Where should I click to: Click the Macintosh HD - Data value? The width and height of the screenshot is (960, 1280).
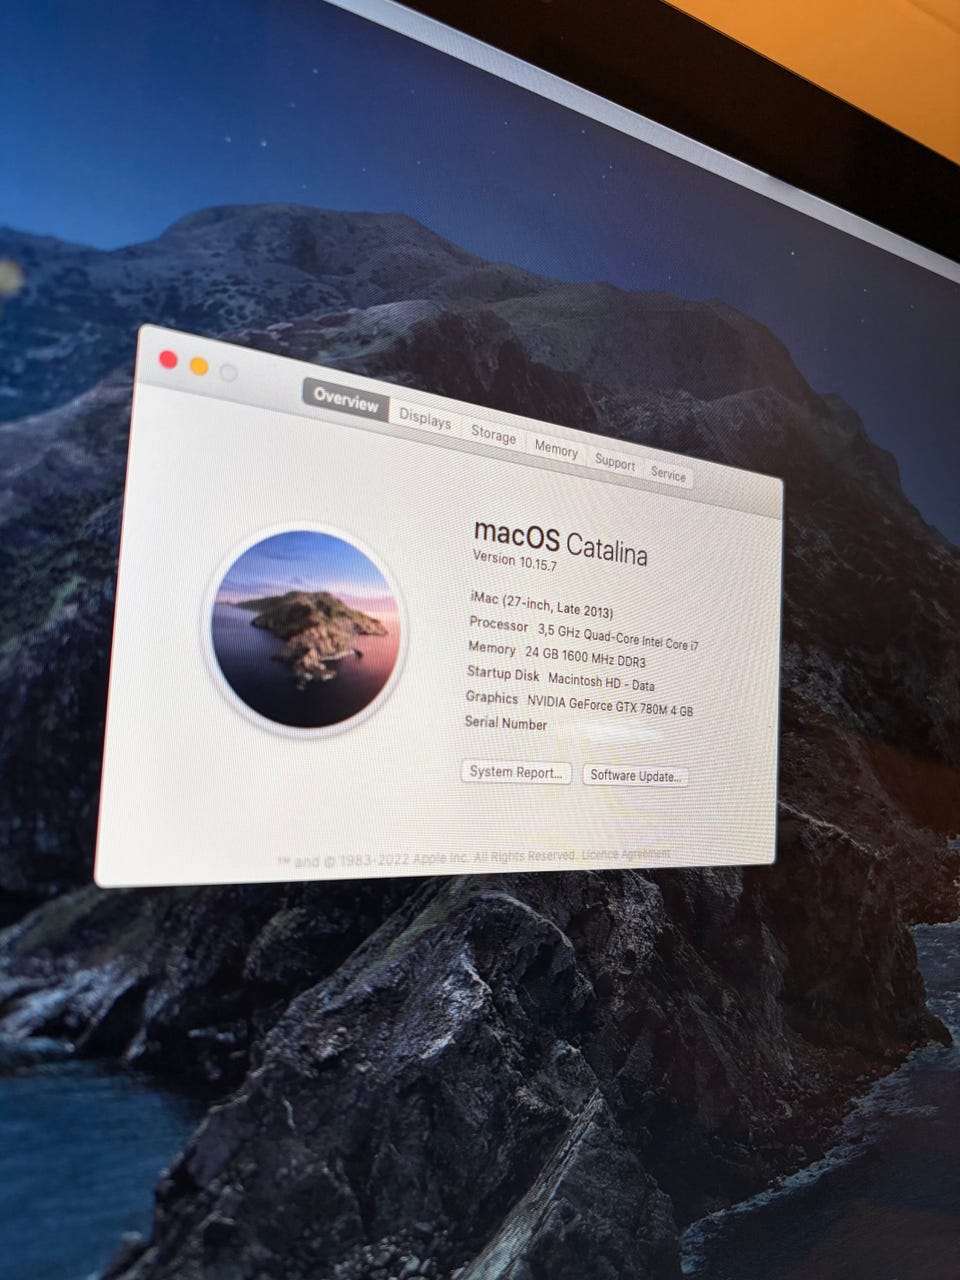pyautogui.click(x=601, y=682)
